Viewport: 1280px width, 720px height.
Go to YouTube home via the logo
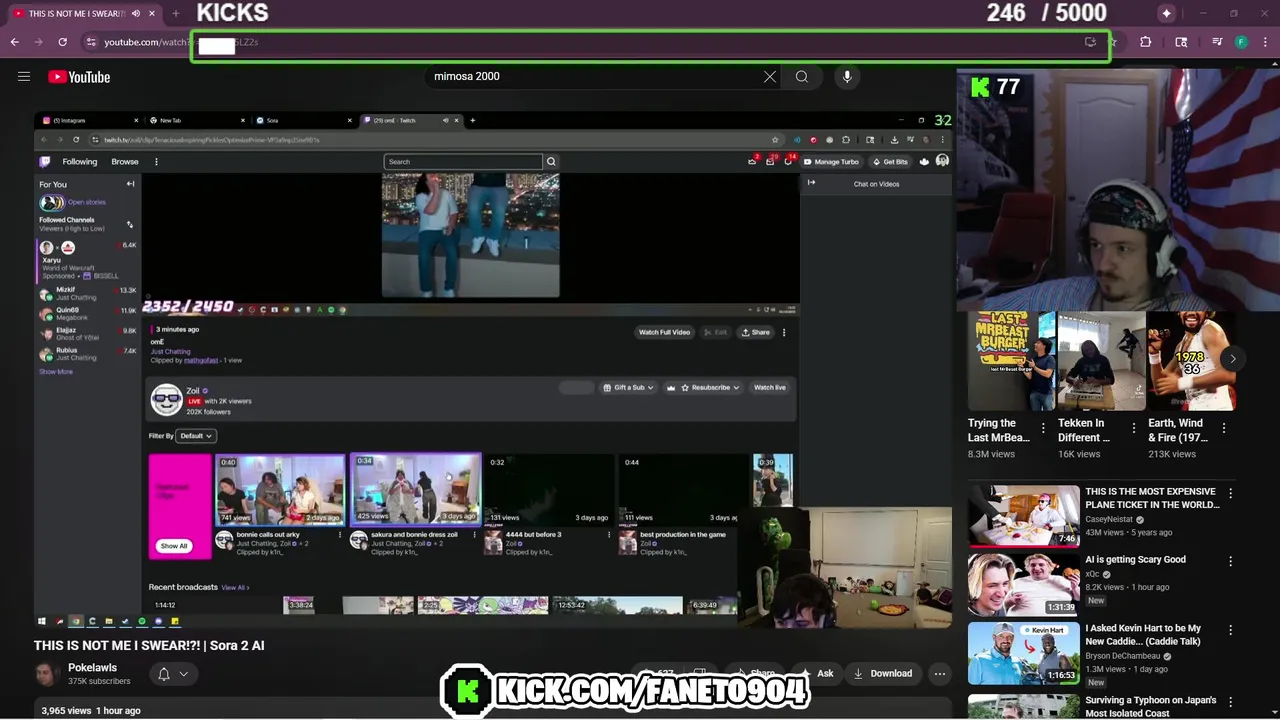click(79, 77)
